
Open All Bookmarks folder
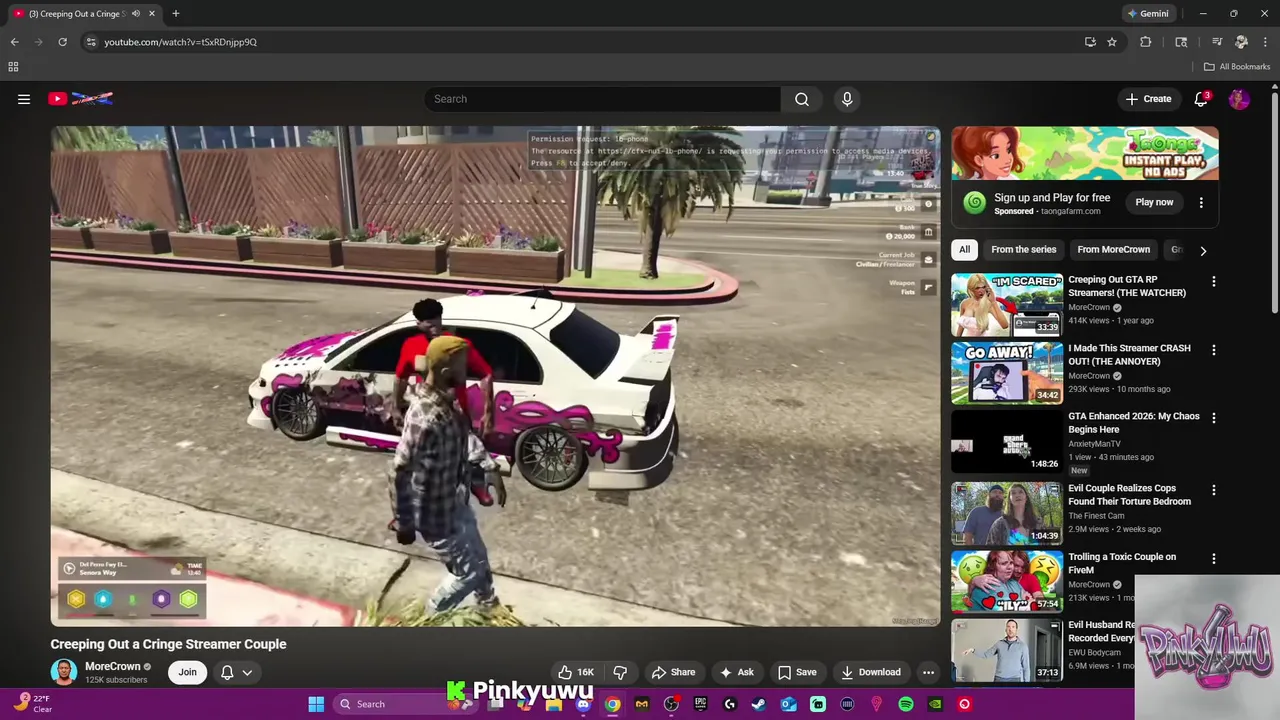click(x=1237, y=67)
